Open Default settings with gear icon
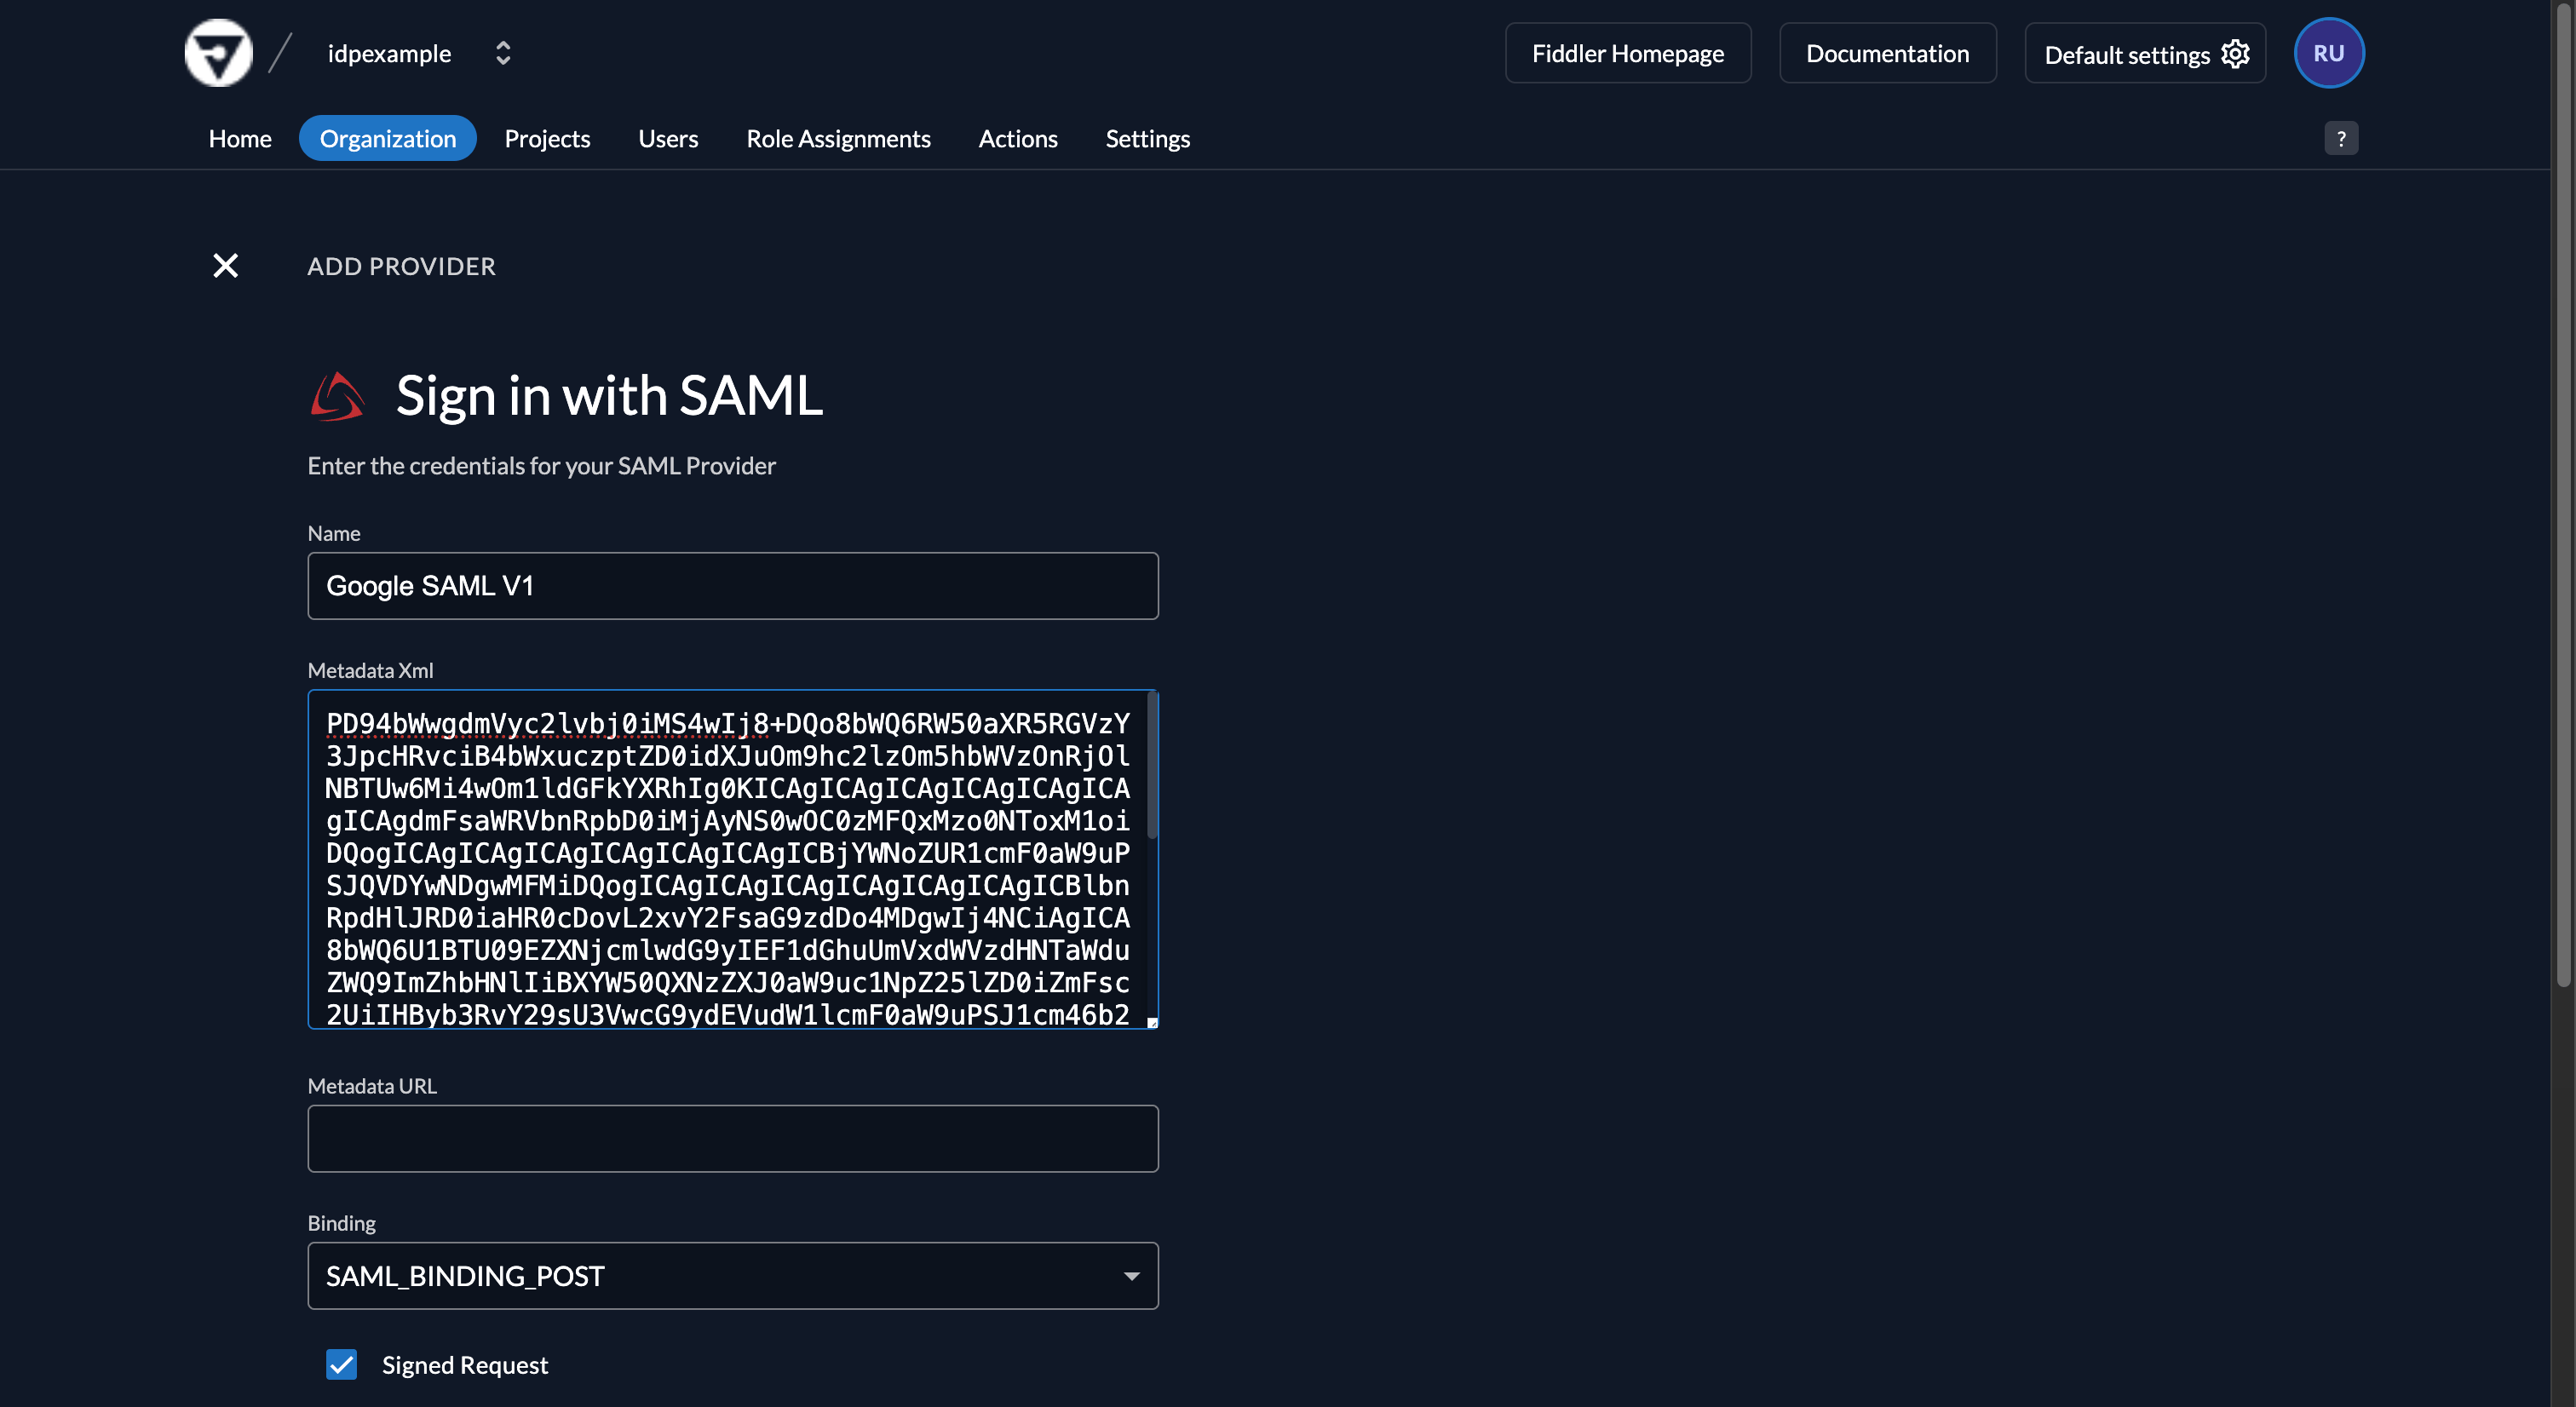 (x=2145, y=53)
